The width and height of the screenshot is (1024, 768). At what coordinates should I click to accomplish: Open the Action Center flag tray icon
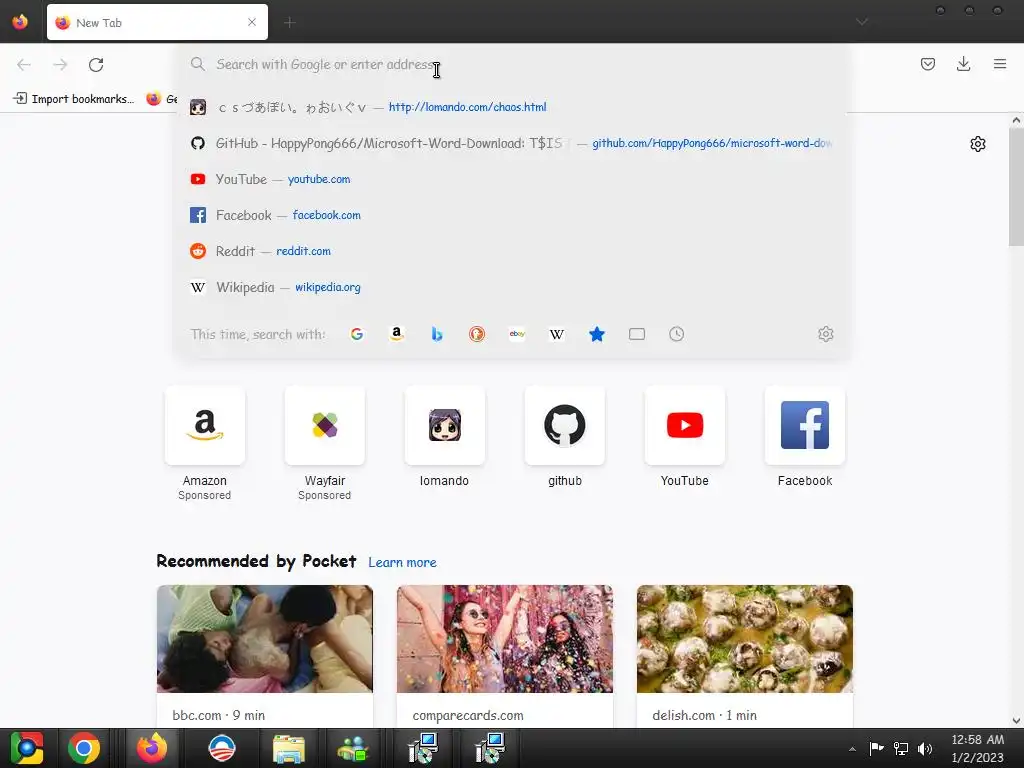(x=876, y=749)
